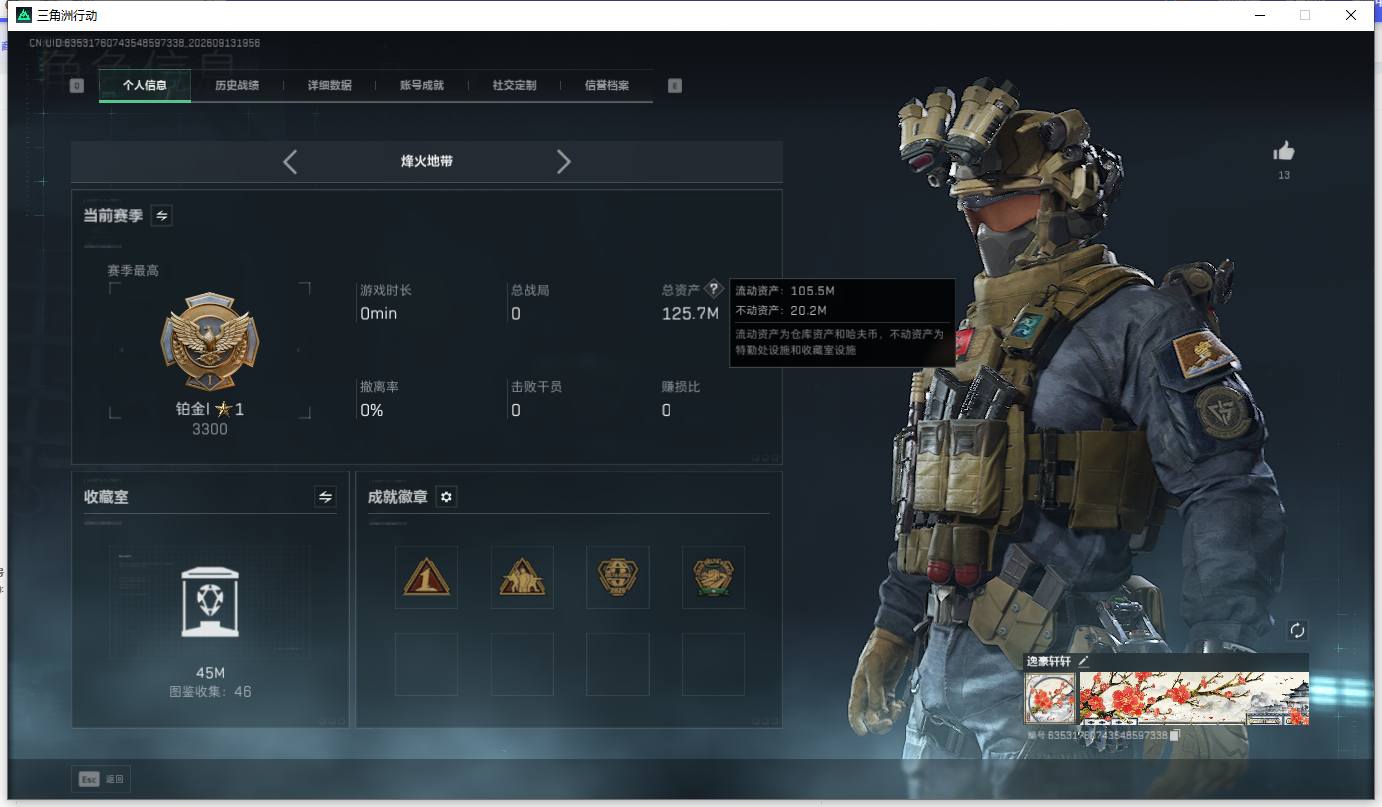Toggle the 收藏室 swap icon
Viewport: 1382px width, 807px height.
click(x=325, y=496)
